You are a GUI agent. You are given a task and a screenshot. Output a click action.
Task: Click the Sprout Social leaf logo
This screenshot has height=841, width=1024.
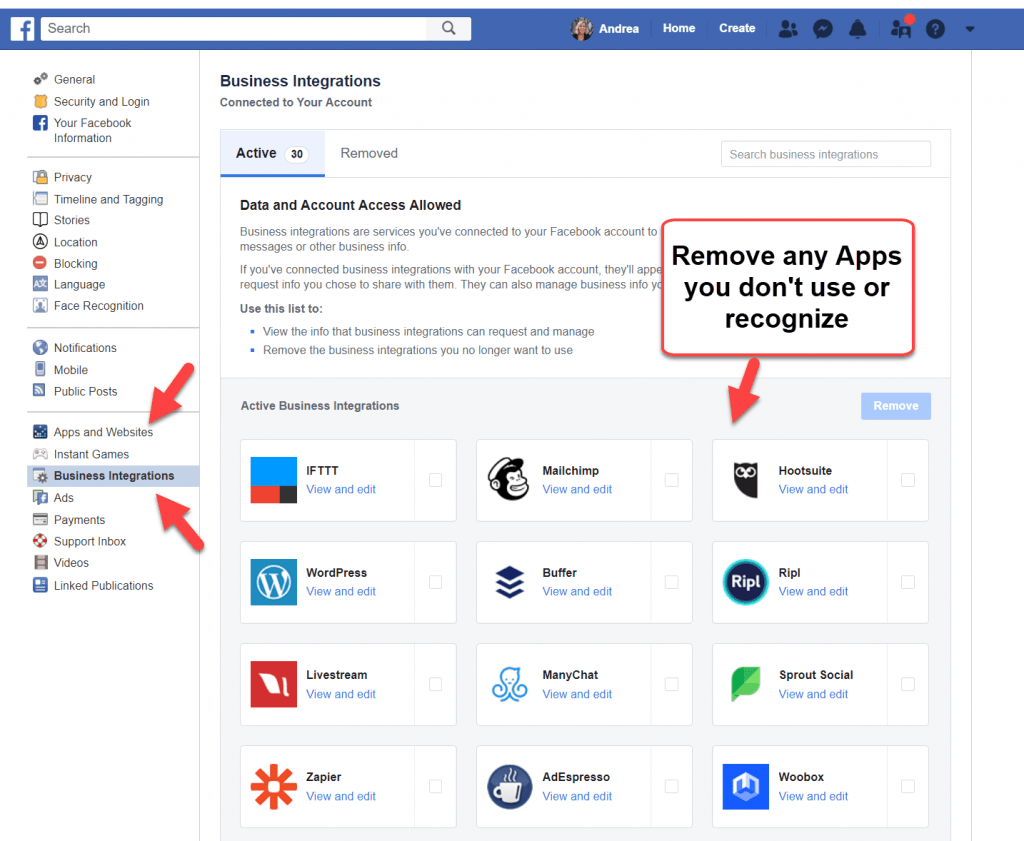click(x=746, y=684)
